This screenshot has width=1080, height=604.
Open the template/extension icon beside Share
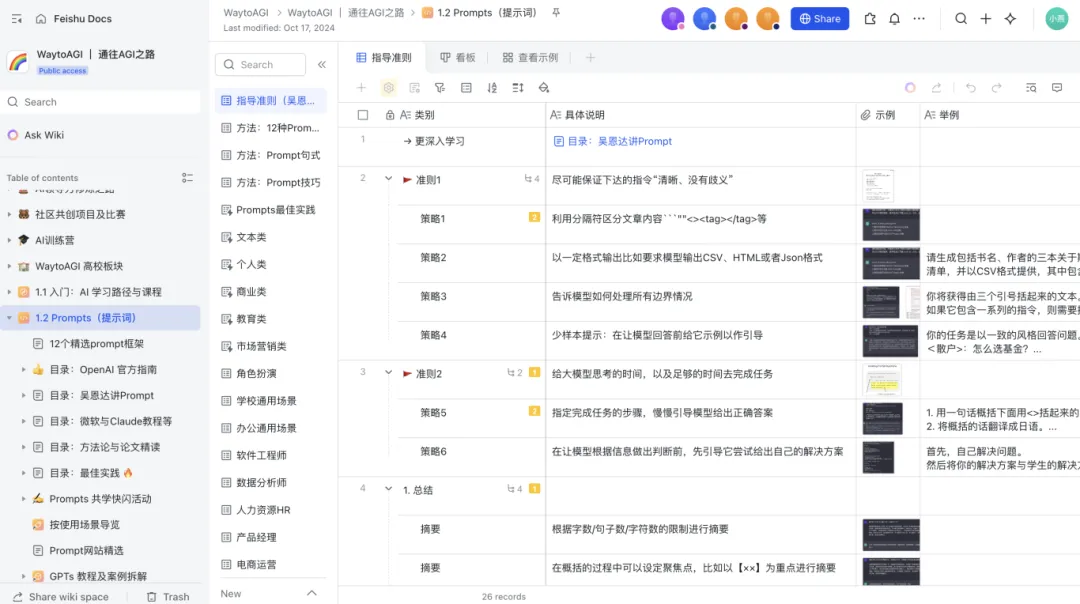click(x=870, y=19)
